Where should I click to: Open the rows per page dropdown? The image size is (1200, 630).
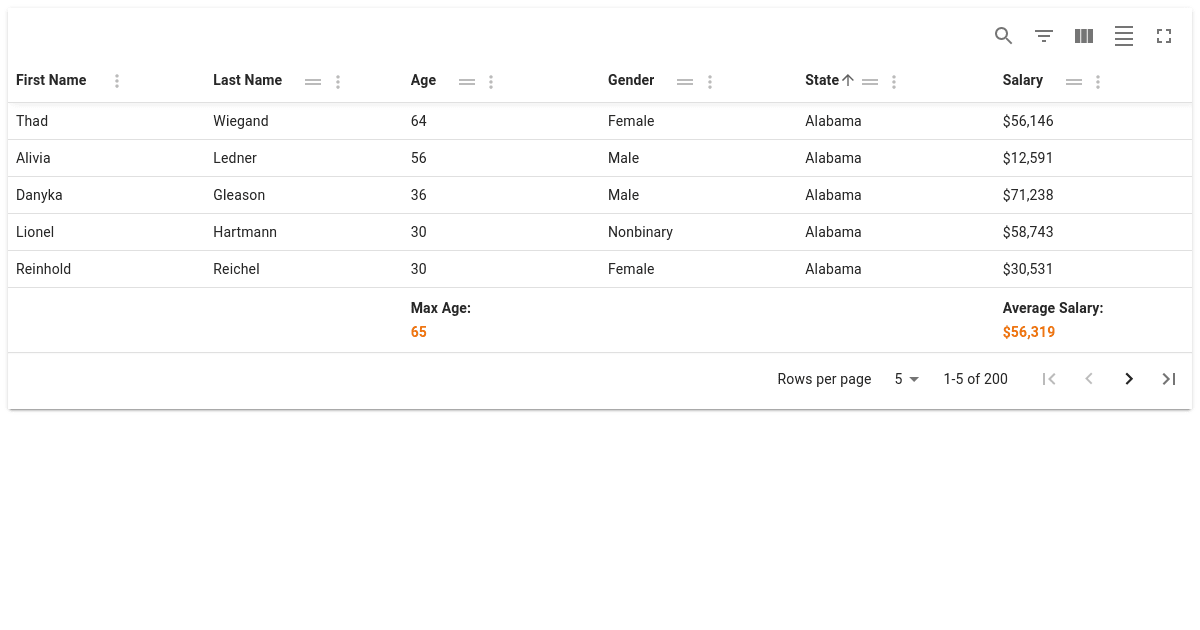tap(906, 379)
